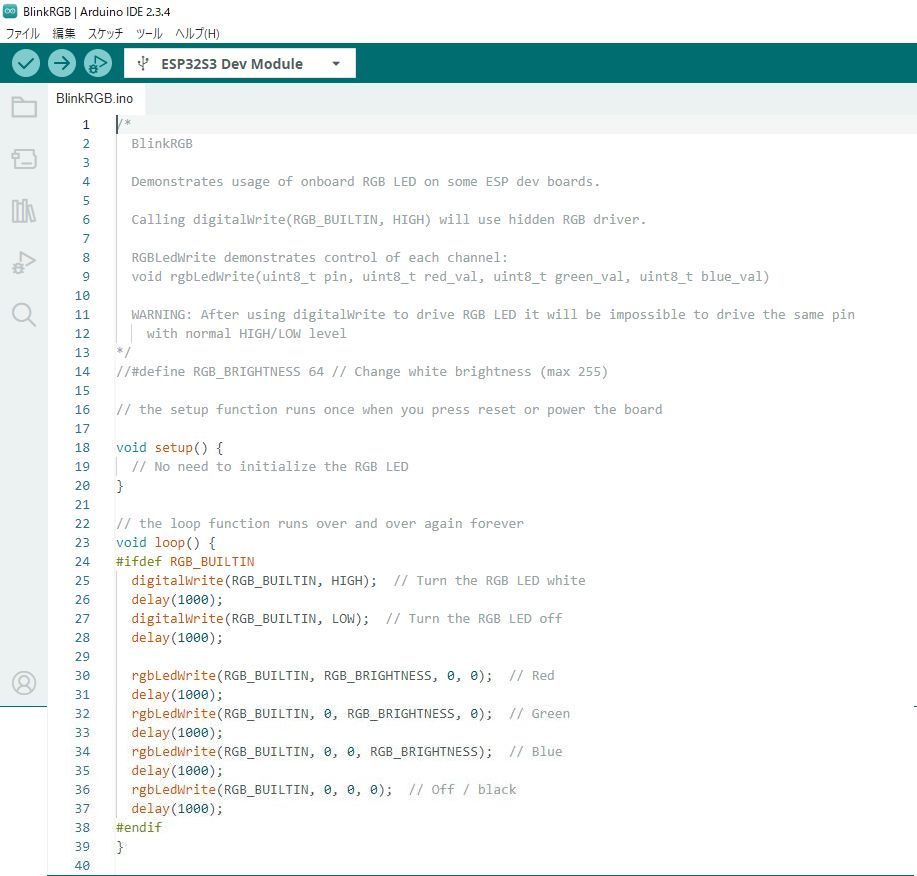Open the Boards Manager sidebar icon
This screenshot has width=917, height=876.
pyautogui.click(x=24, y=159)
